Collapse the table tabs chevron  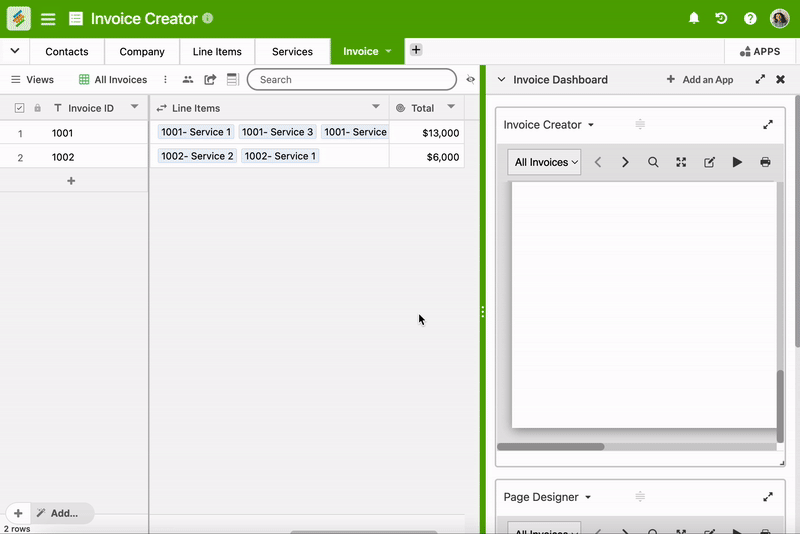click(15, 50)
